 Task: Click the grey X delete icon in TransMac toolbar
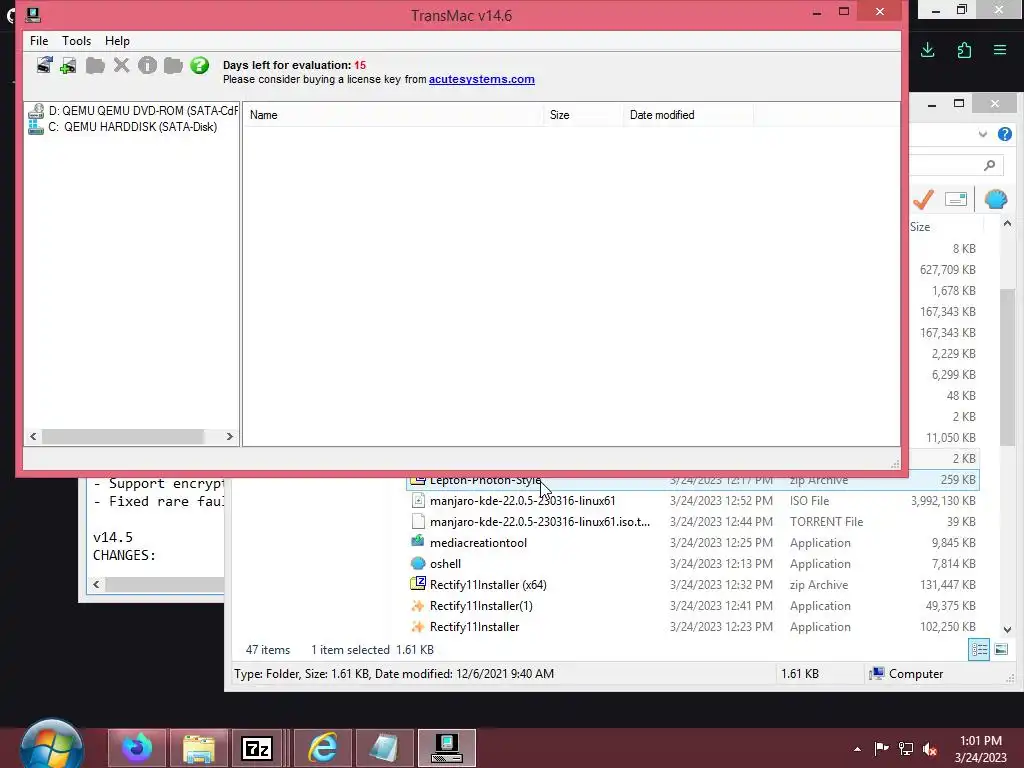point(121,65)
